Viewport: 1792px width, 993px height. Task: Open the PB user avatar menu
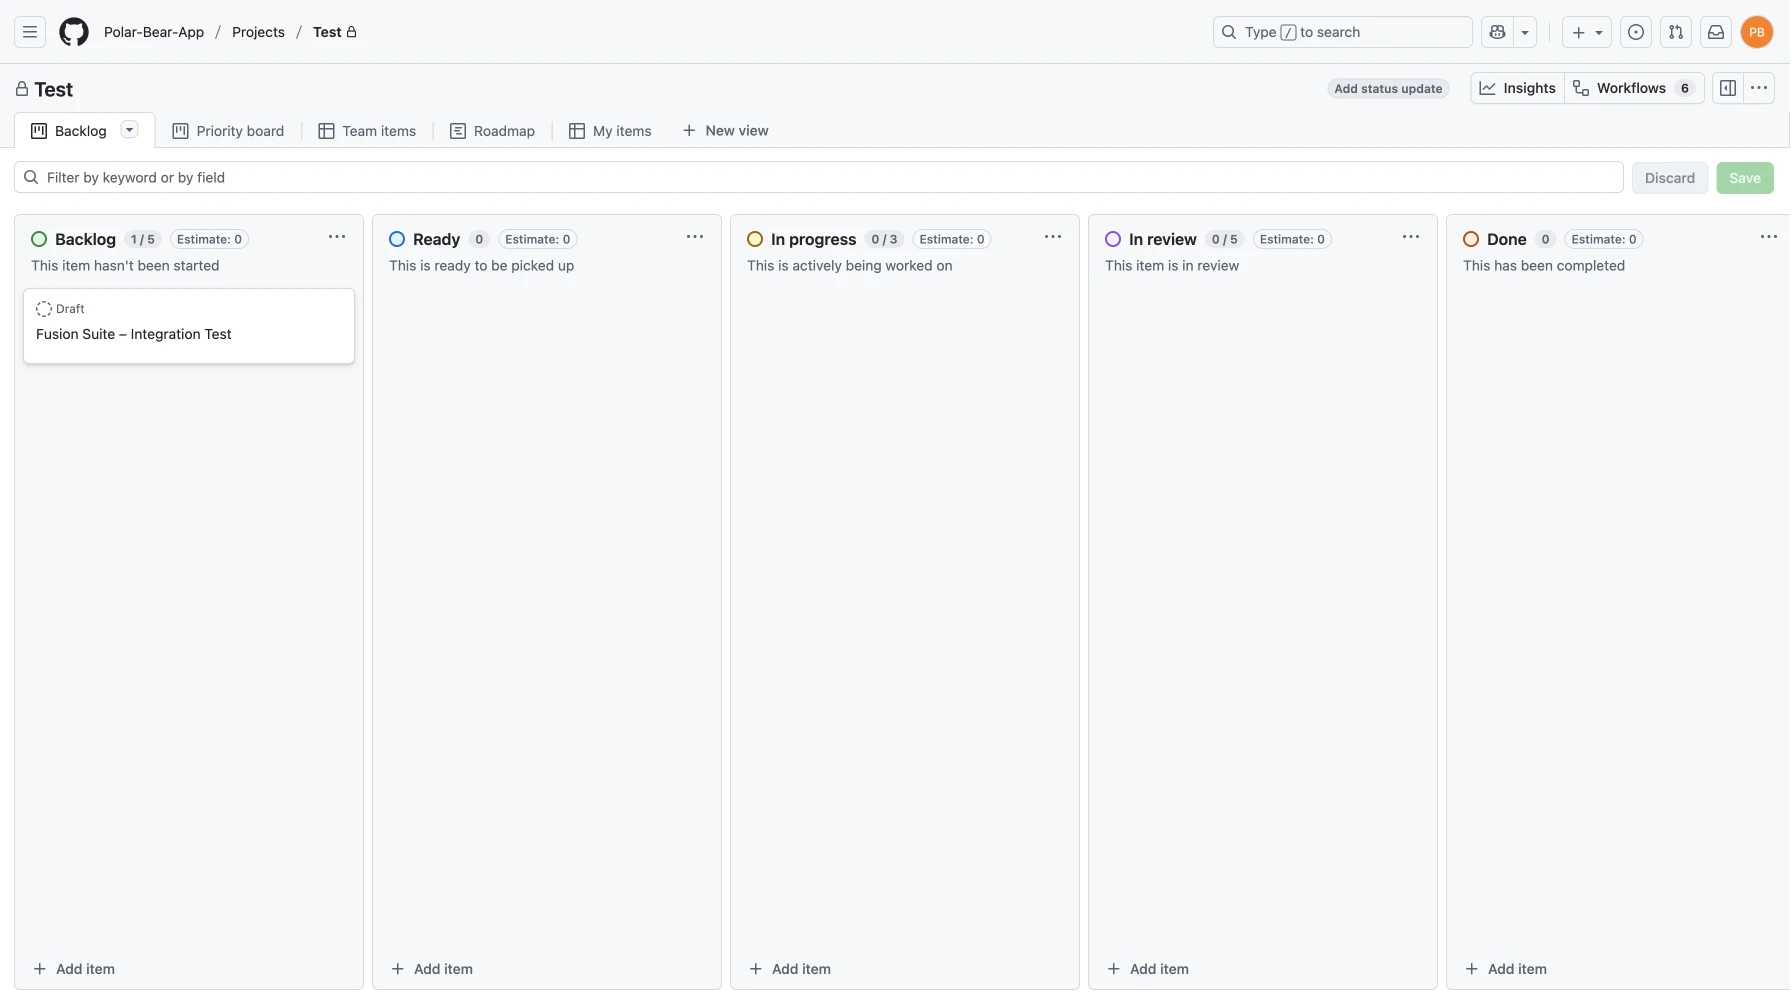pyautogui.click(x=1756, y=32)
